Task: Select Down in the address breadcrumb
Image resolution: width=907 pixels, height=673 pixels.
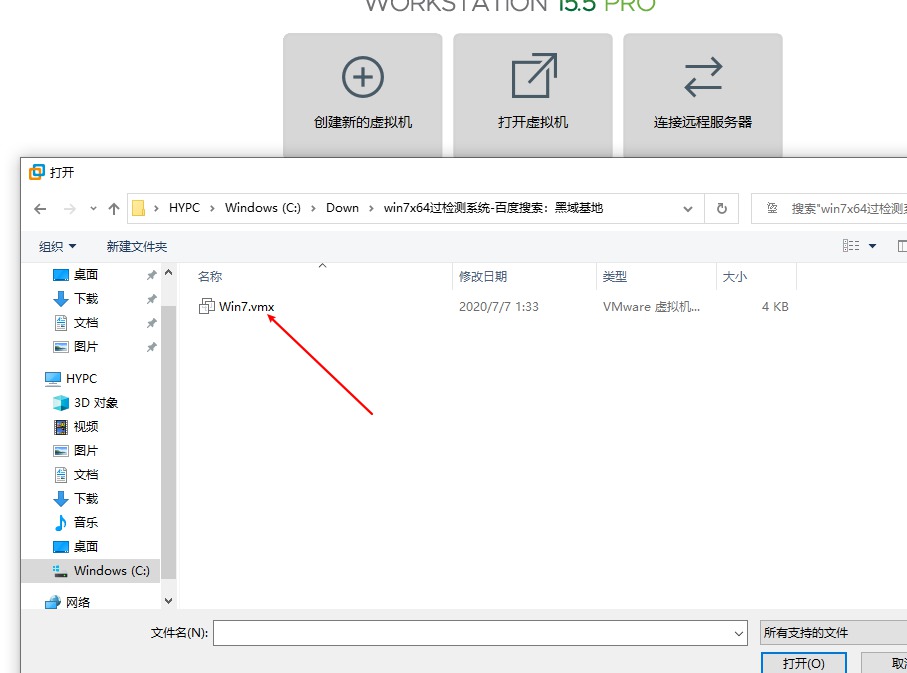Action: pos(342,208)
